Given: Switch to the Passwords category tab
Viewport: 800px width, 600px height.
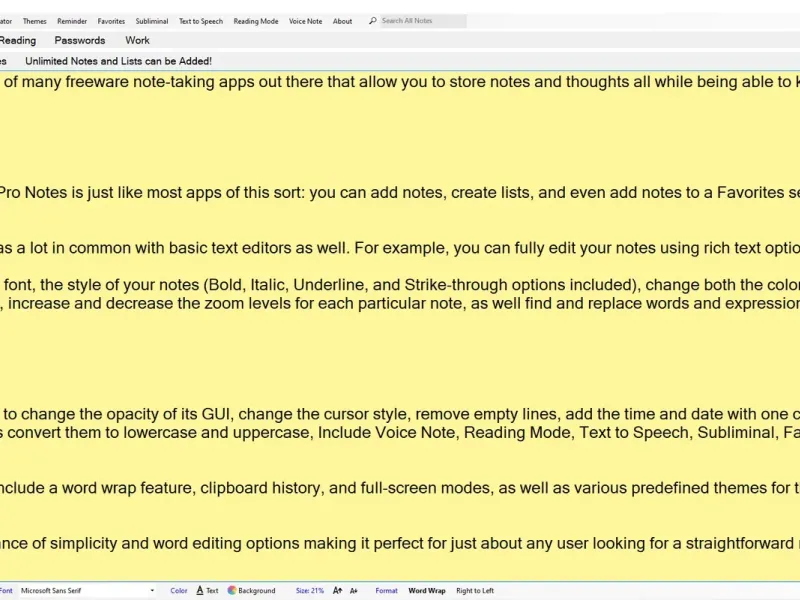Looking at the screenshot, I should click(80, 40).
